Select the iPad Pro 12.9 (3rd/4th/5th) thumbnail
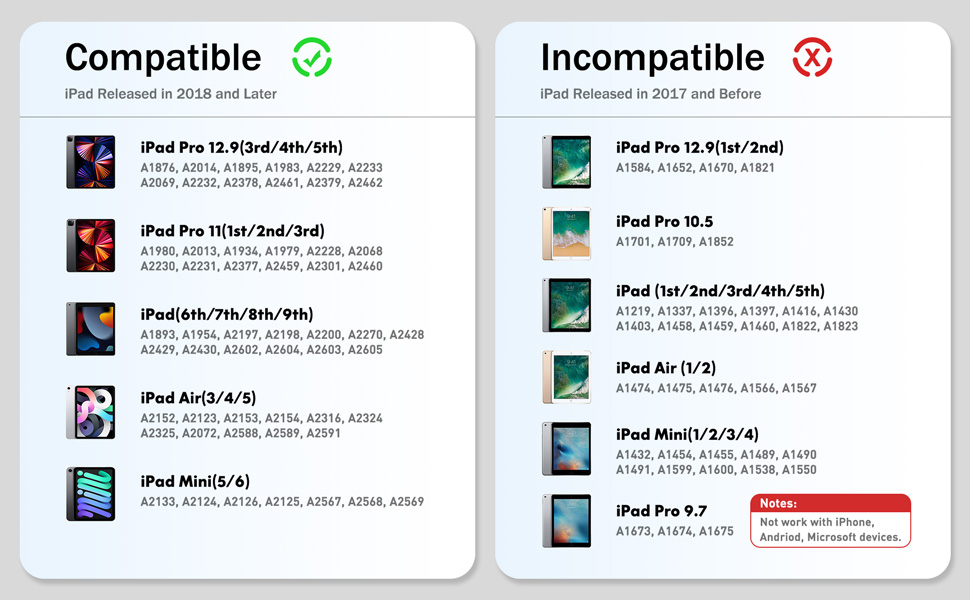The height and width of the screenshot is (600, 970). [x=91, y=162]
